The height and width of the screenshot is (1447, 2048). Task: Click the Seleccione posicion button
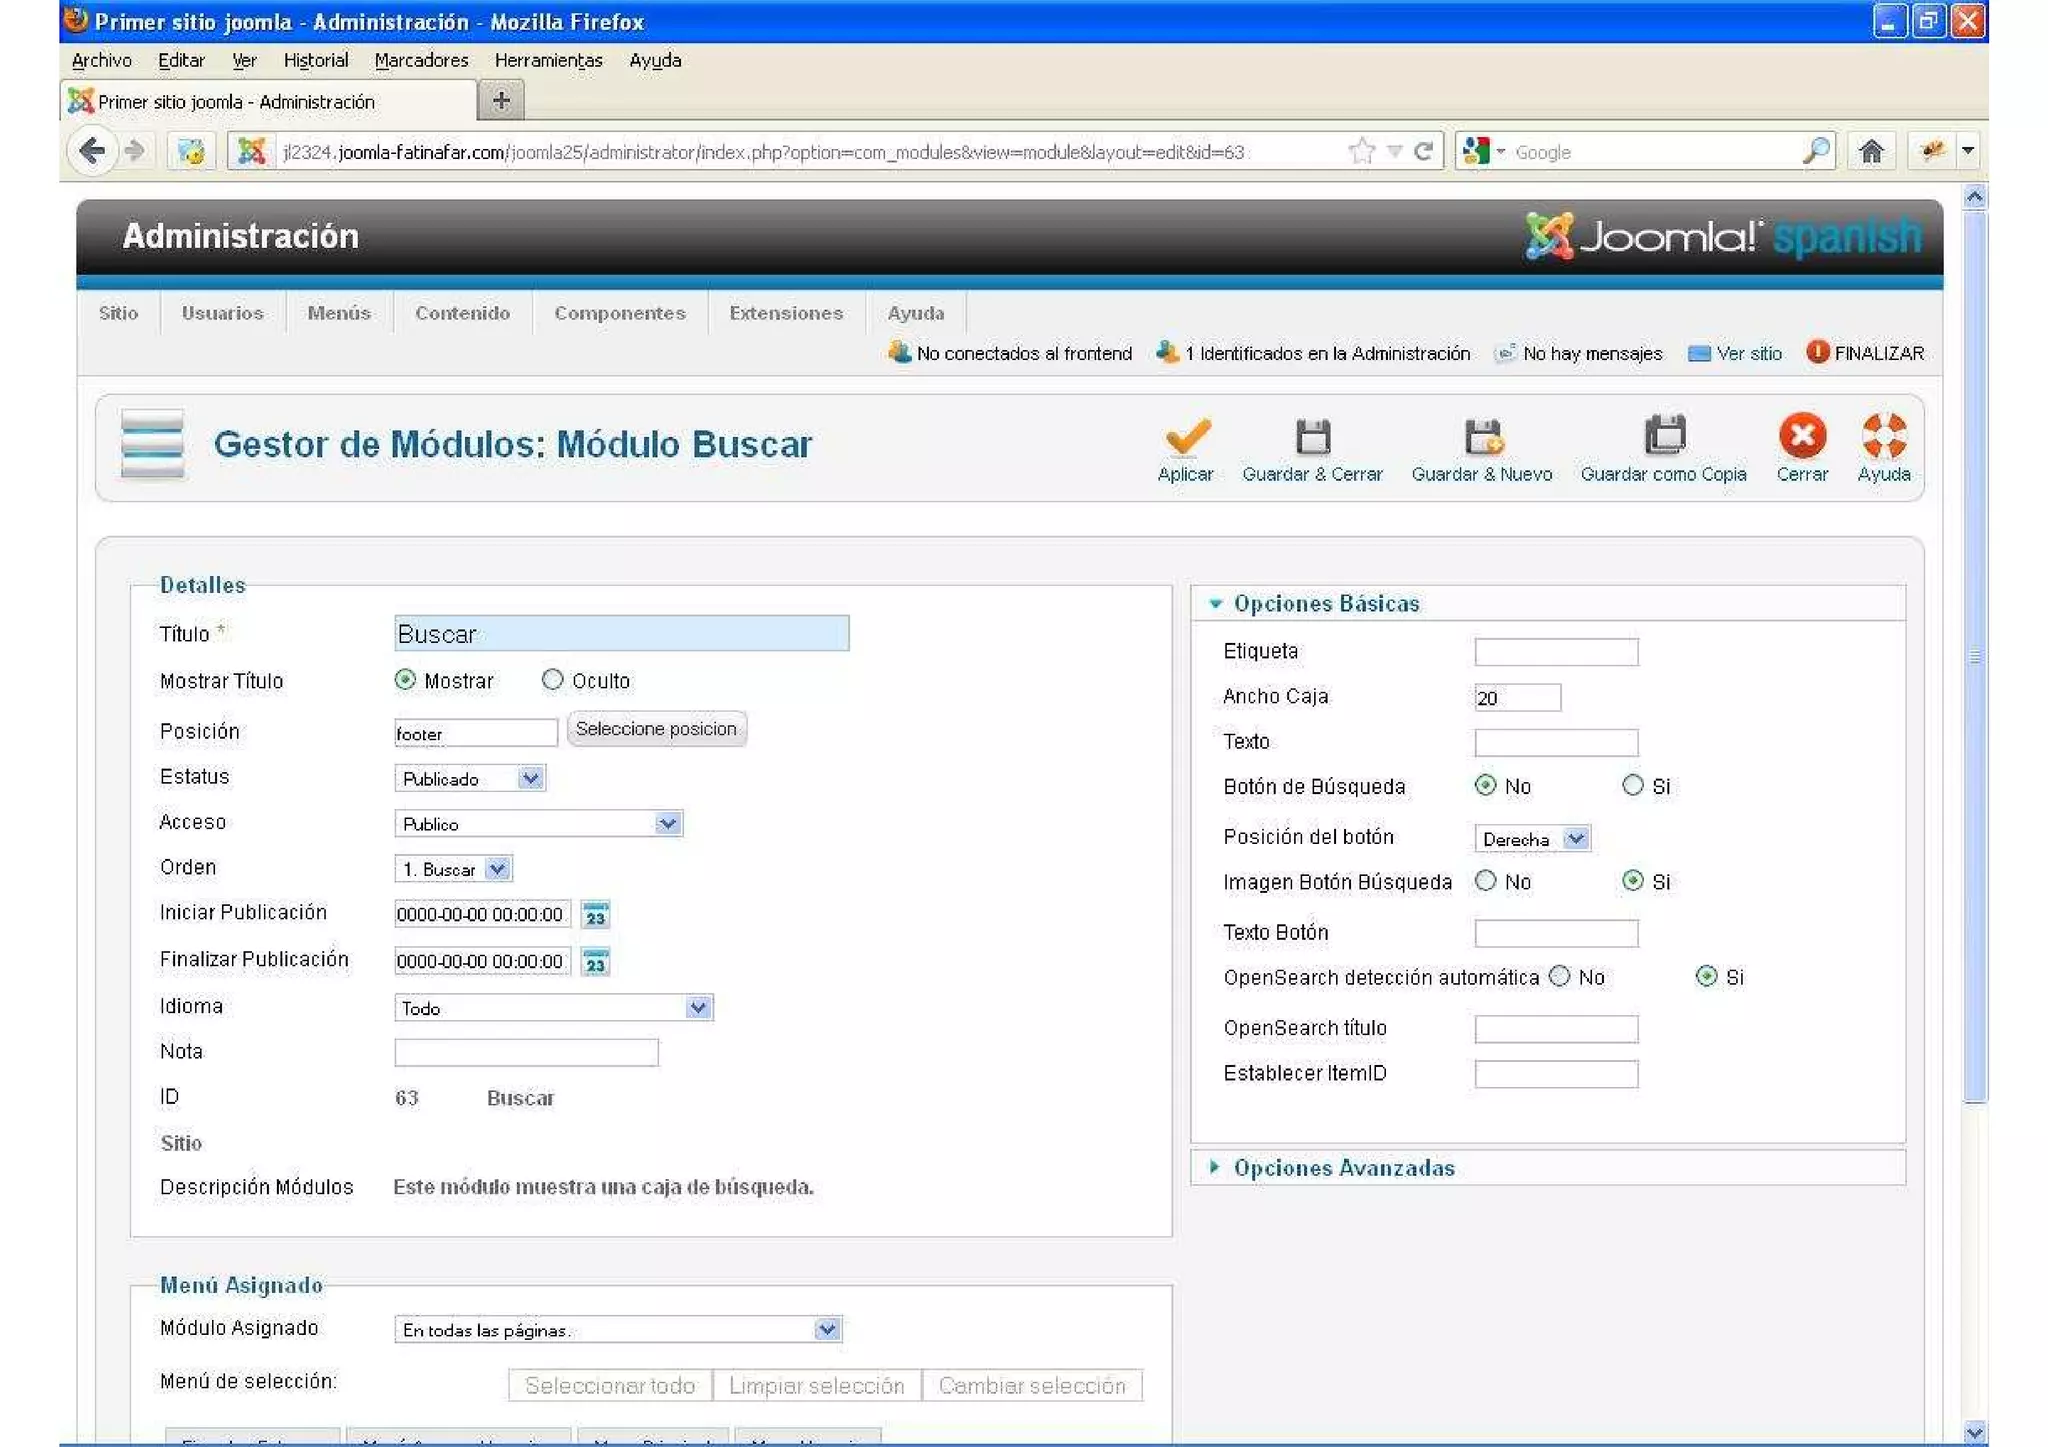tap(656, 729)
